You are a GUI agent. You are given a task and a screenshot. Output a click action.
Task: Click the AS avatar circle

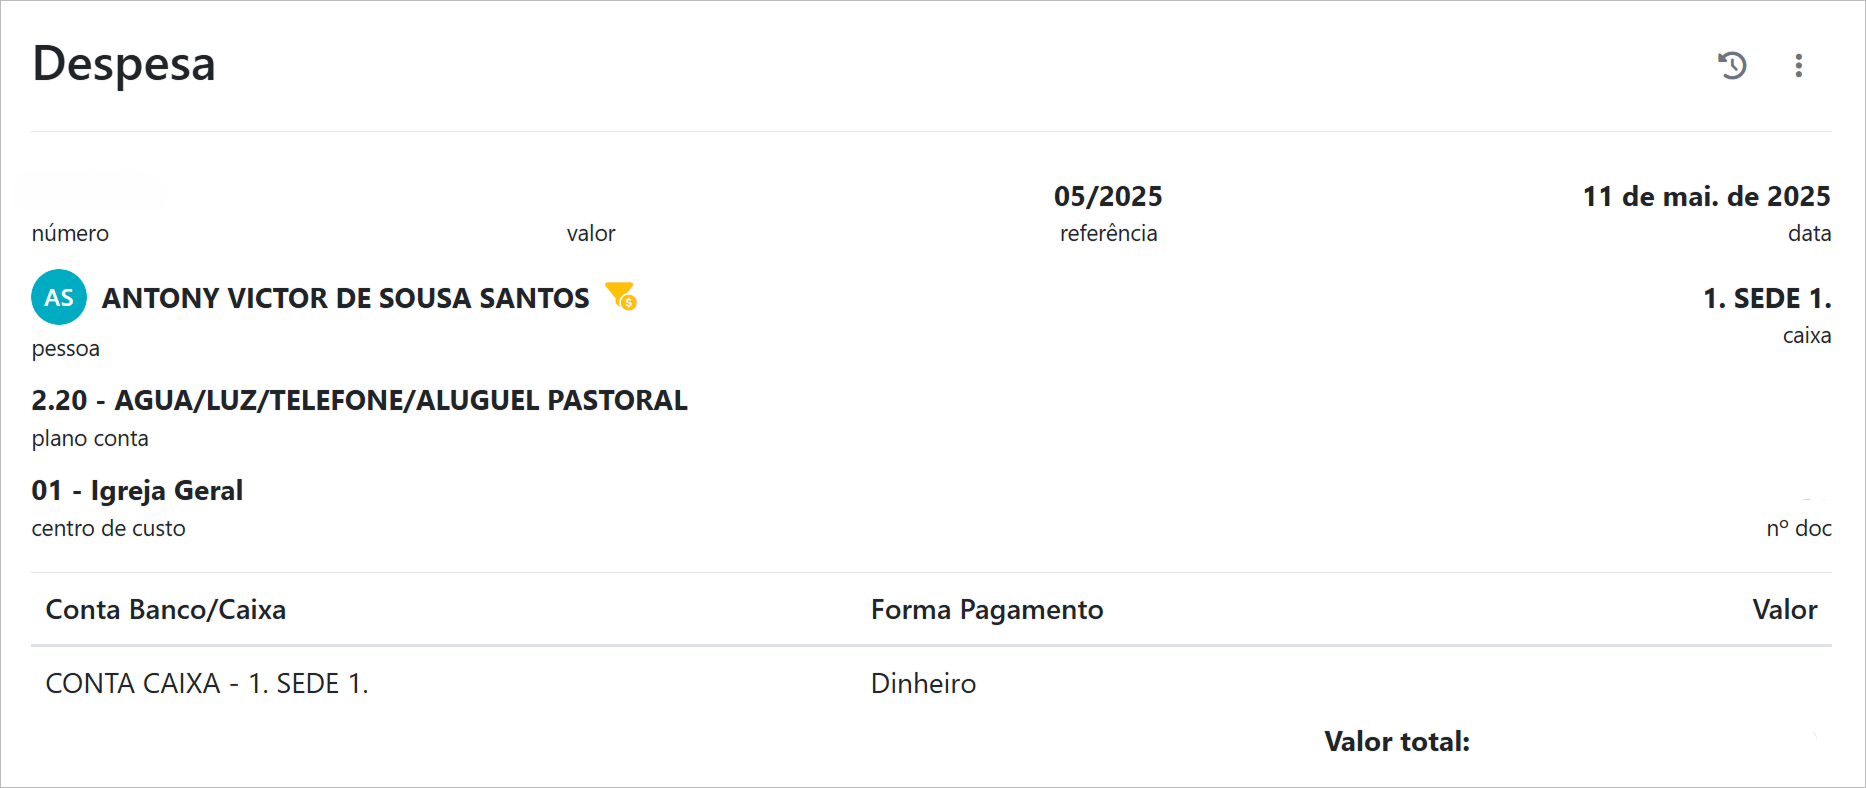point(59,297)
